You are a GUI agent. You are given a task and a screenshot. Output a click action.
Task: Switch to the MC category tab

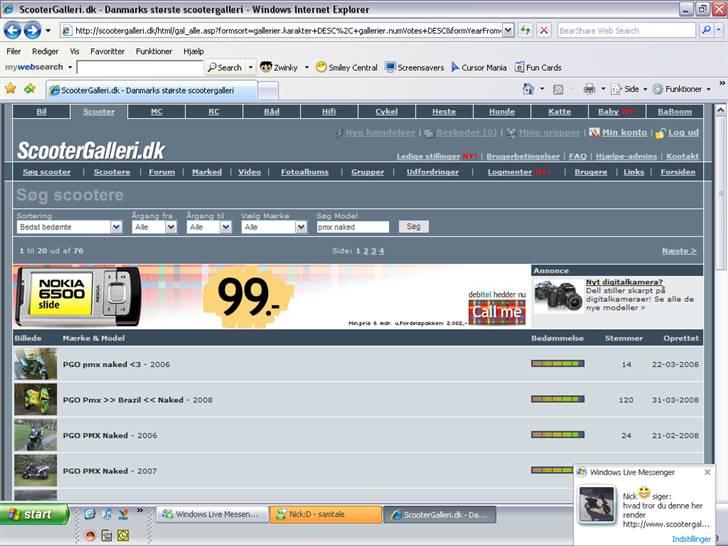156,112
